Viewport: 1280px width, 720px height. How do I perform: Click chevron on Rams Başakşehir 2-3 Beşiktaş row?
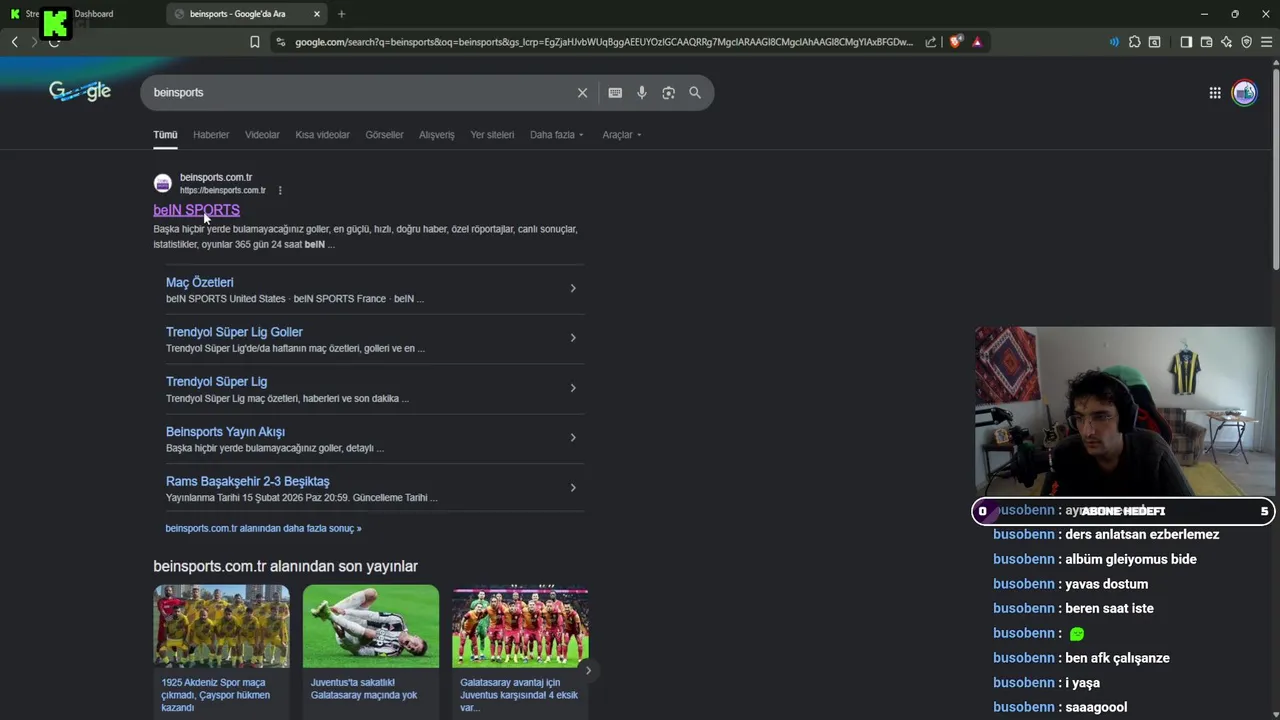573,488
